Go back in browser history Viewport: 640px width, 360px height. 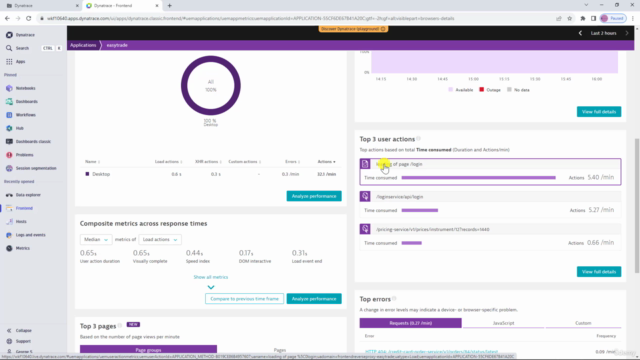click(7, 18)
